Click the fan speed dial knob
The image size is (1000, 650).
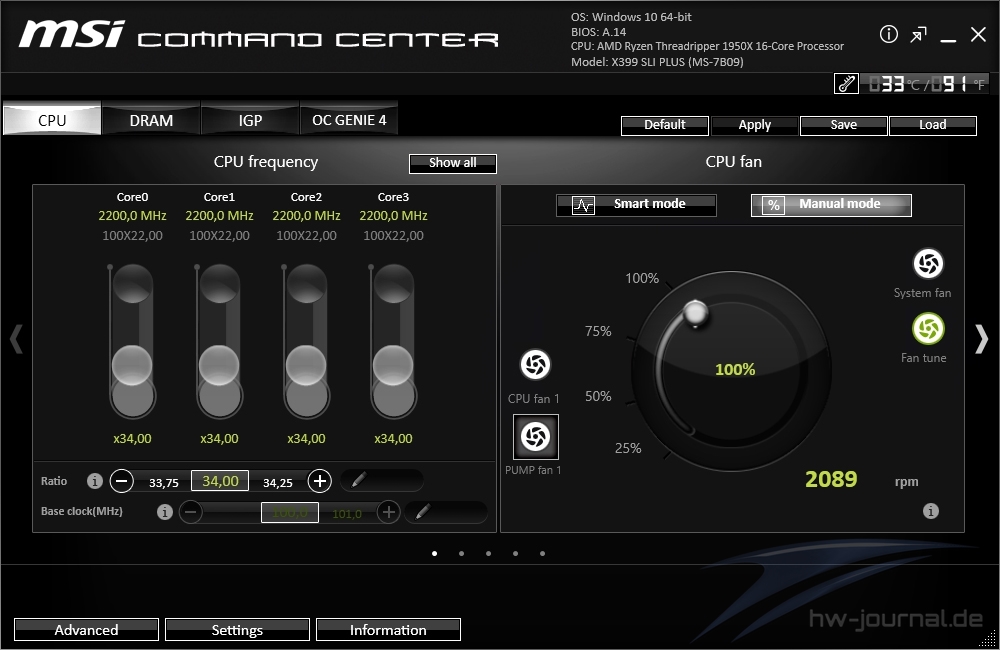pos(695,313)
